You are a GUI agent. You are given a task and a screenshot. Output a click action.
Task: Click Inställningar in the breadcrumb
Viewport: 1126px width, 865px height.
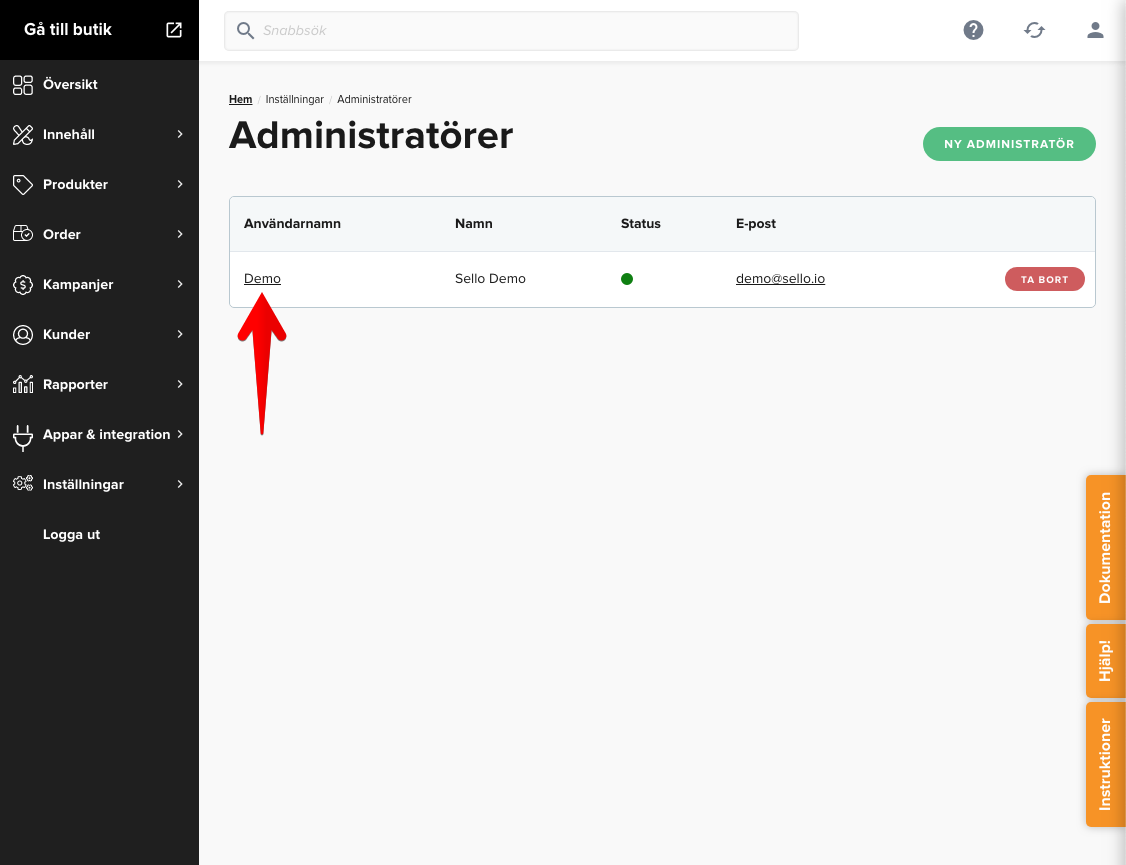point(294,99)
